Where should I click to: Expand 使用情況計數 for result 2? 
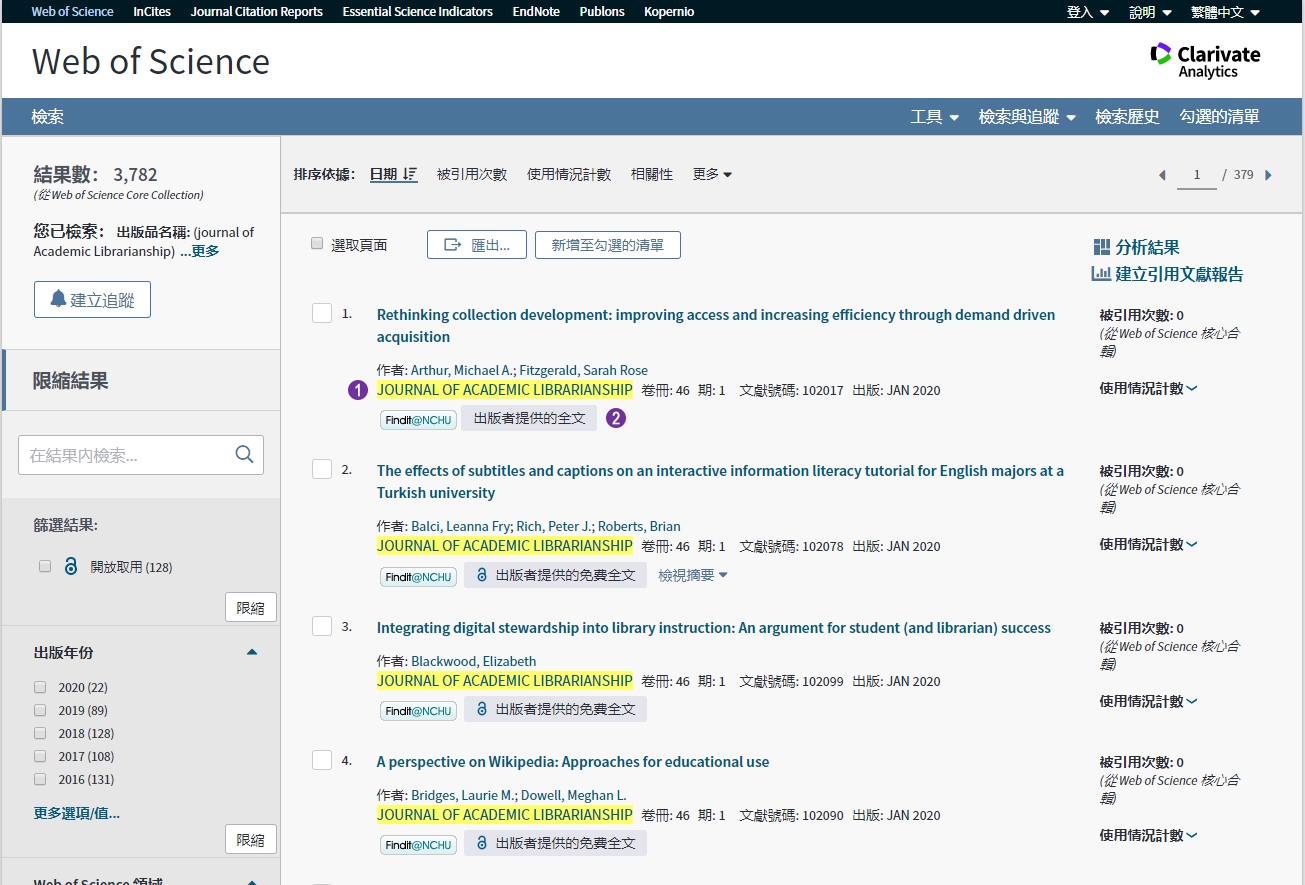(1148, 544)
